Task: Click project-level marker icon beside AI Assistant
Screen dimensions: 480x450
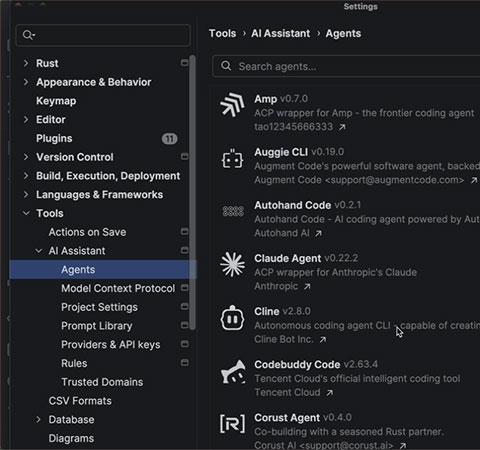Action: (184, 250)
